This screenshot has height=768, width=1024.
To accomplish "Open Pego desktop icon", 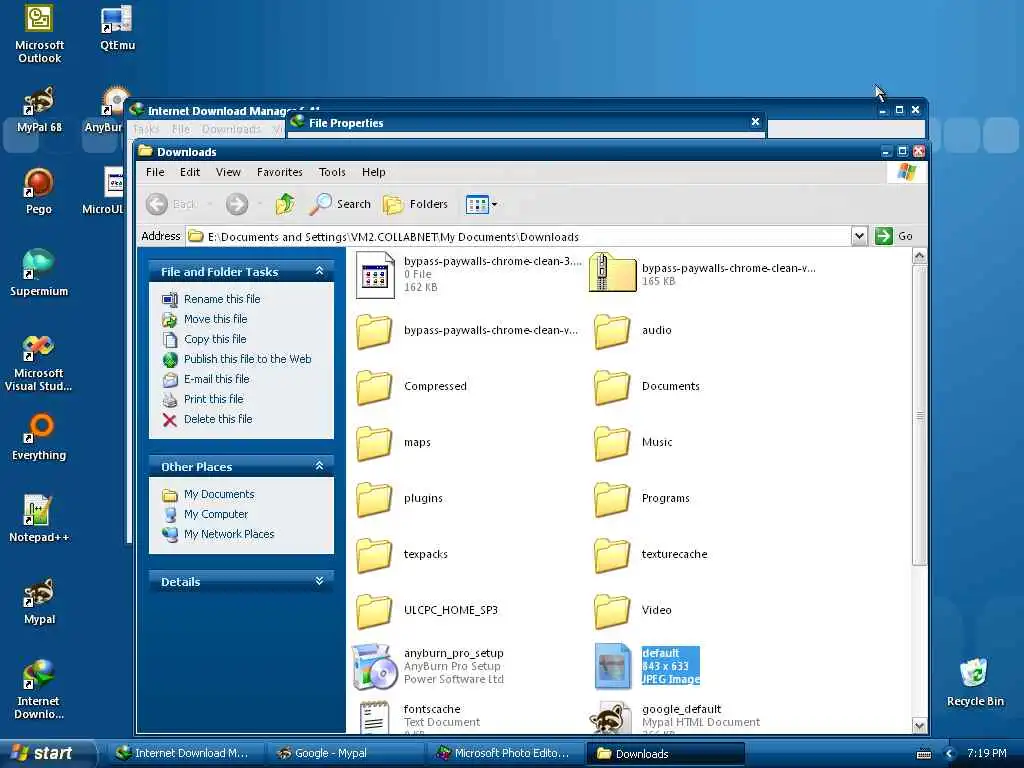I will pos(39,192).
